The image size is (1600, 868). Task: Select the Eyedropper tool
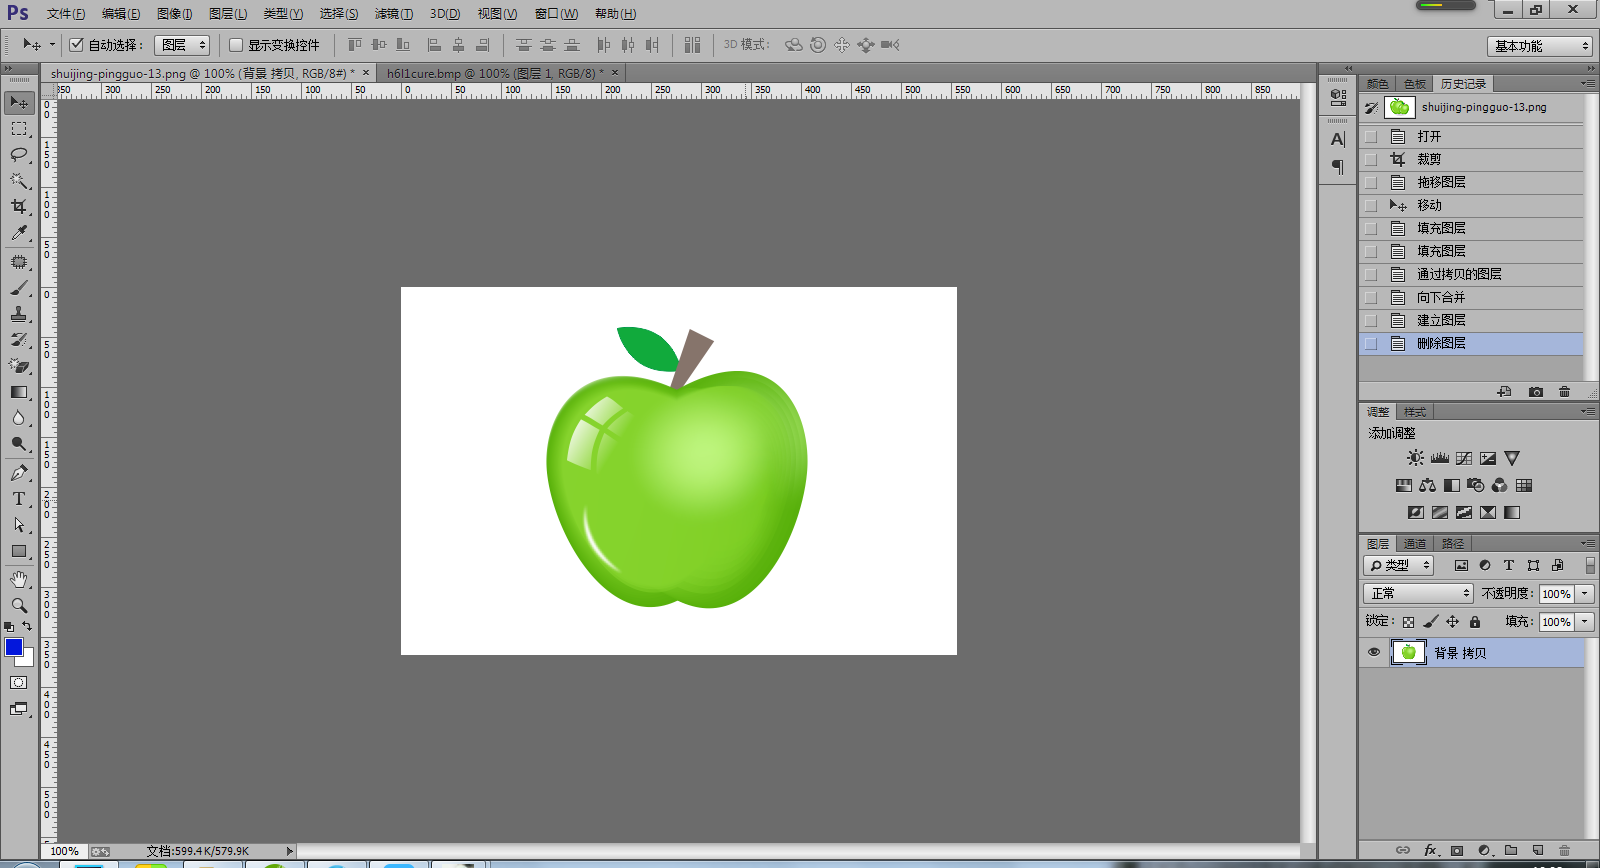[x=19, y=233]
